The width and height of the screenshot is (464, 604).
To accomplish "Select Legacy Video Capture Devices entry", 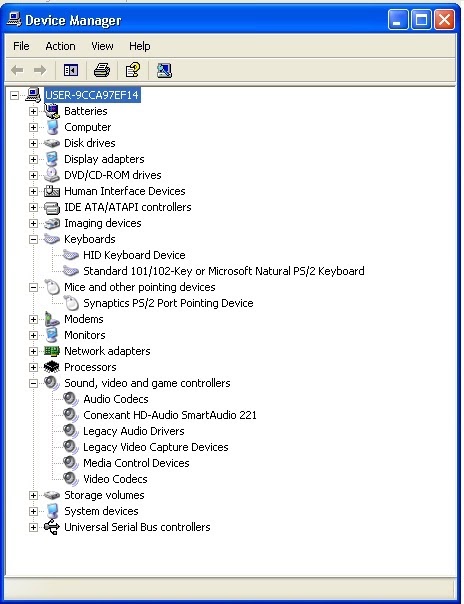I will tap(156, 447).
